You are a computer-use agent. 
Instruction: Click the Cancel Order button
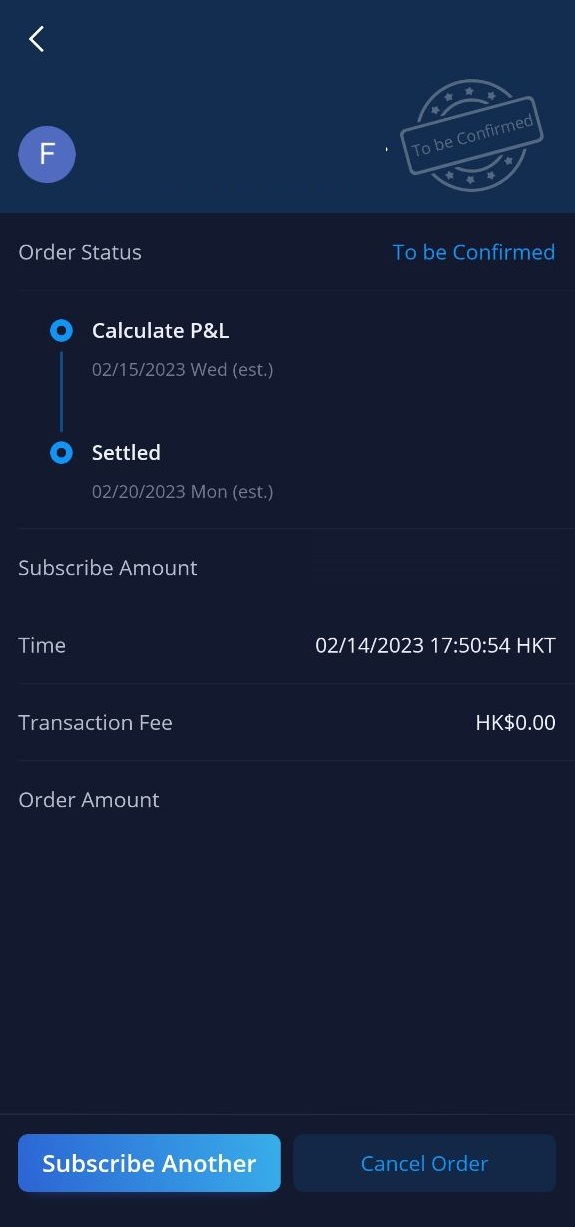[424, 1163]
